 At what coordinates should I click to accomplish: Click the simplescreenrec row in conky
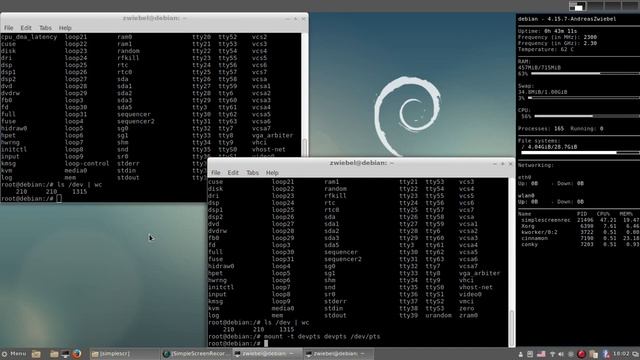[x=580, y=220]
